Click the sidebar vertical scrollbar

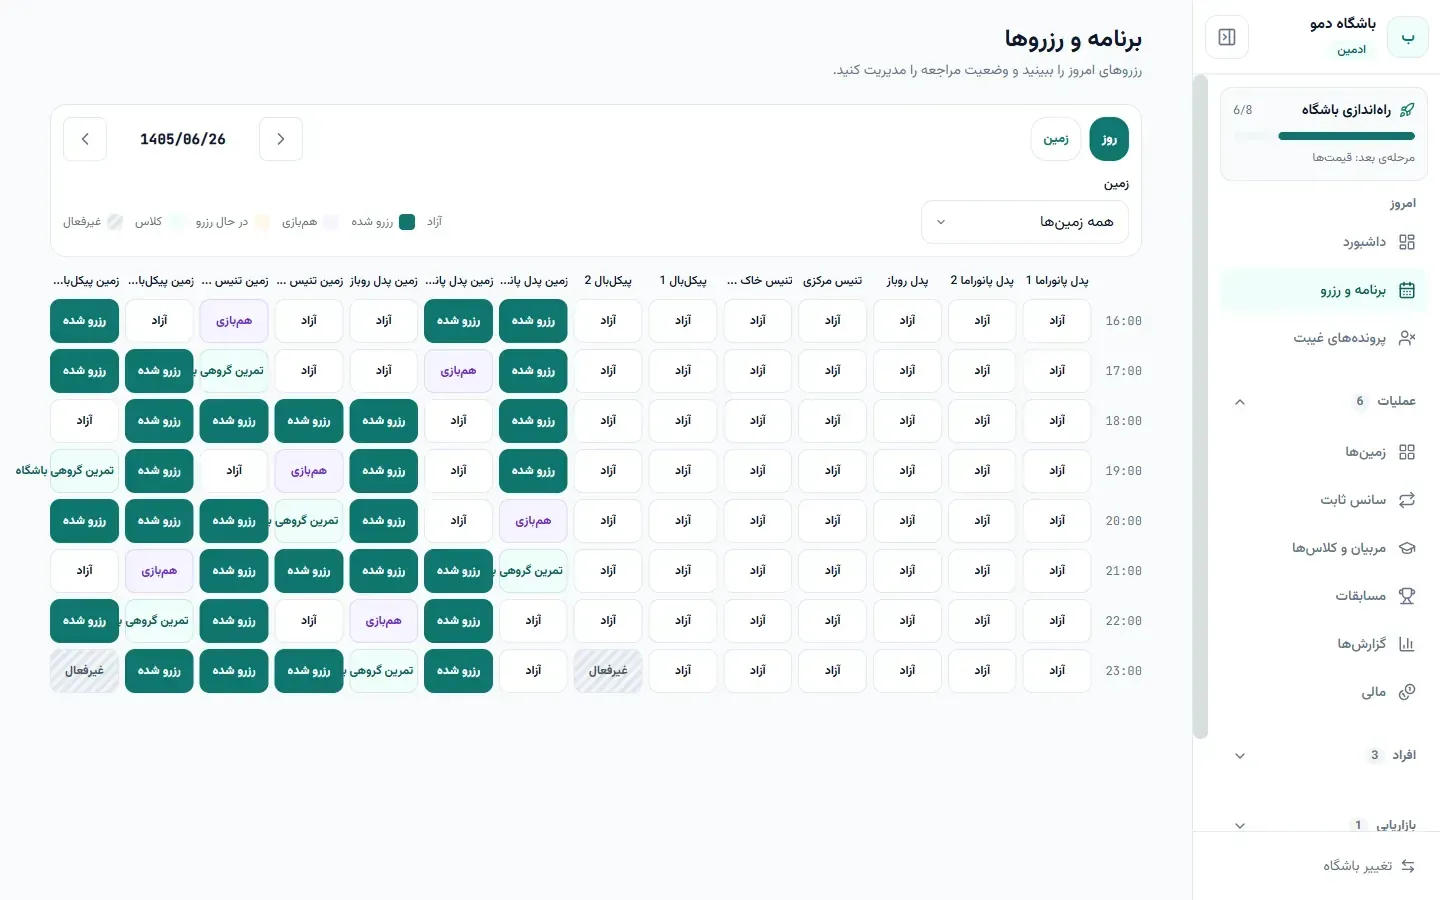tap(1200, 406)
